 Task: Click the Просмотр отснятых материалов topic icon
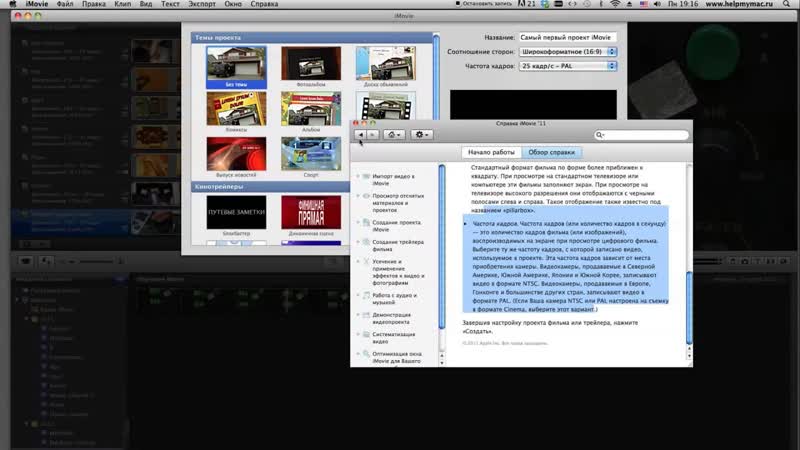coord(366,195)
